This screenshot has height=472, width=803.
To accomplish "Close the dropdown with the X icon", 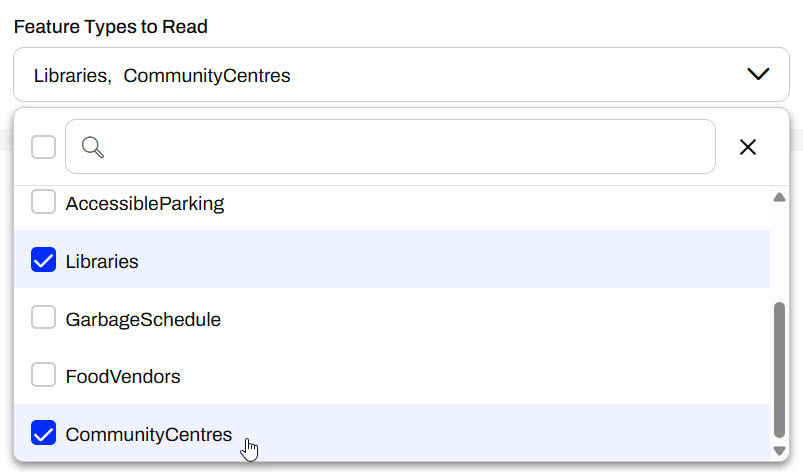I will 747,147.
